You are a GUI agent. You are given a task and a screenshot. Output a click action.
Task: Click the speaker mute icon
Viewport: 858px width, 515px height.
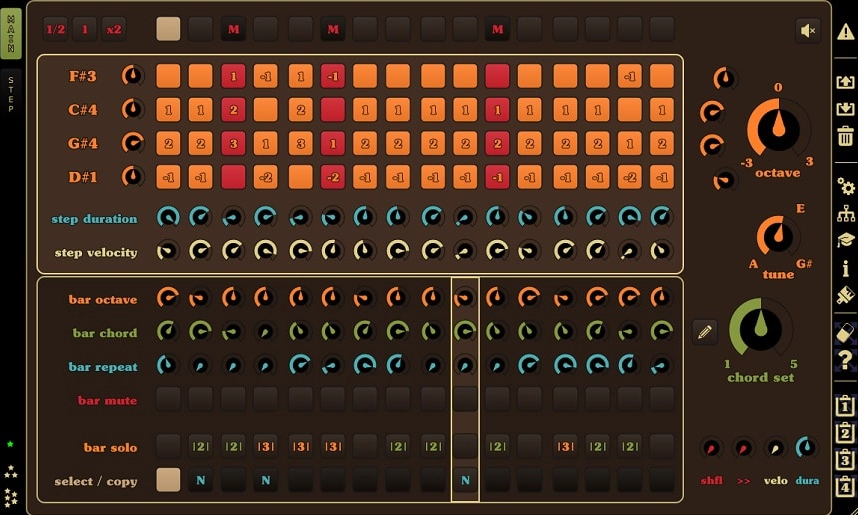[808, 31]
